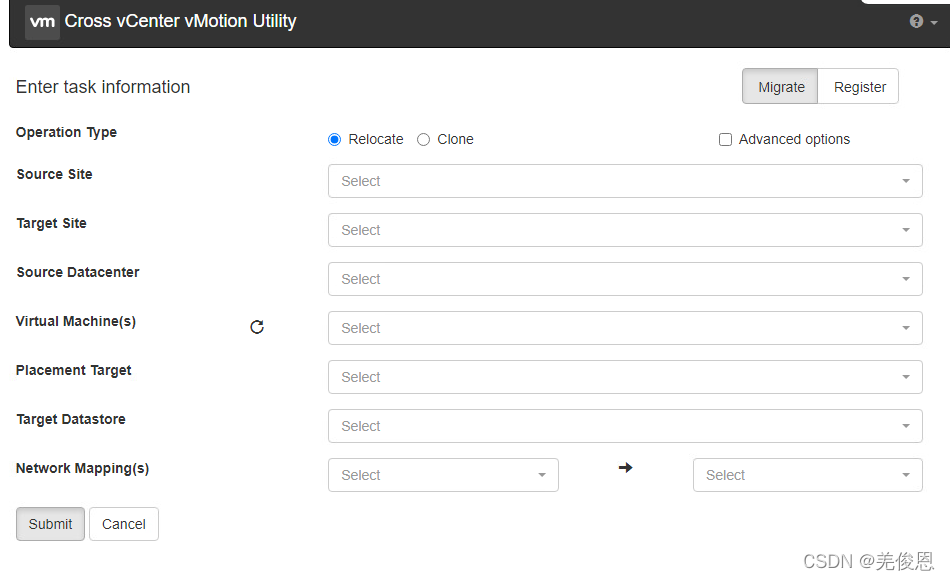Switch to the Migrate tab
This screenshot has height=580, width=950.
[x=780, y=87]
